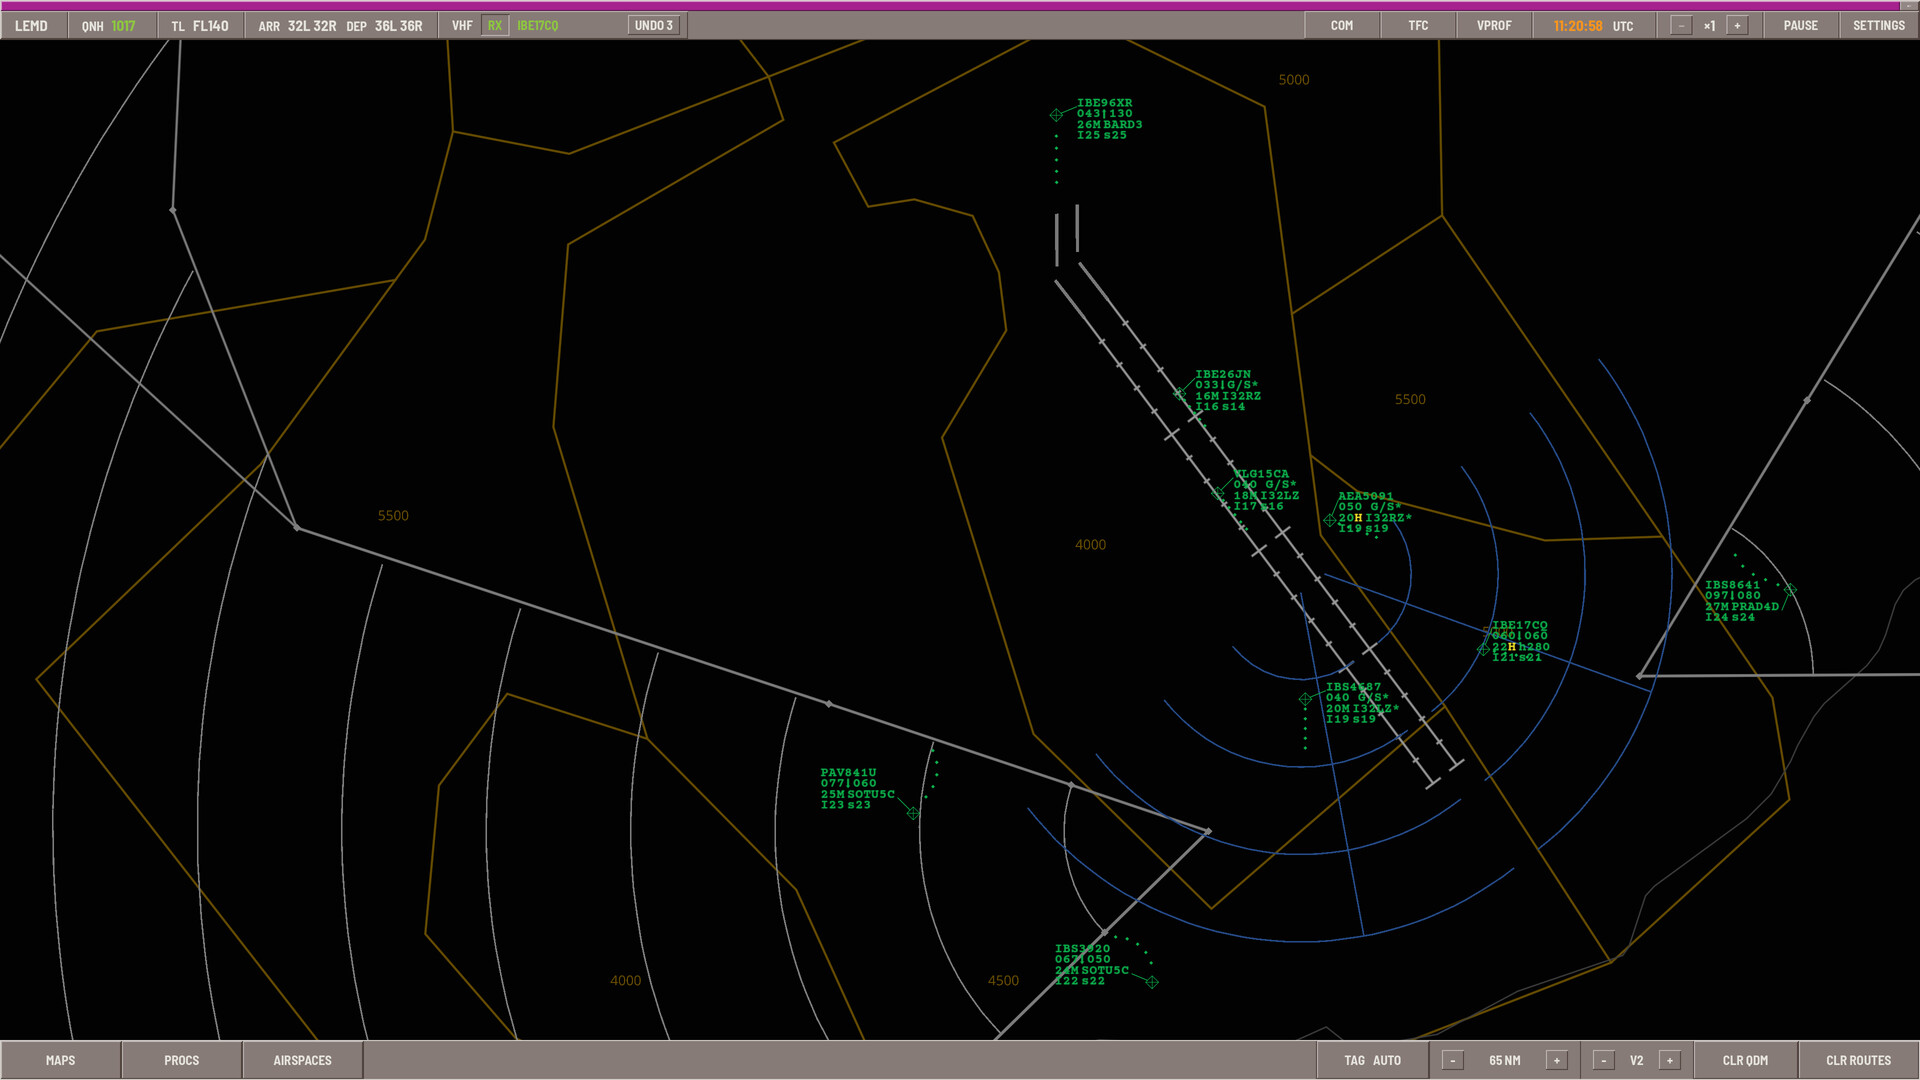Select the IBS8641 aircraft target symbol
The height and width of the screenshot is (1080, 1920).
pyautogui.click(x=1790, y=591)
